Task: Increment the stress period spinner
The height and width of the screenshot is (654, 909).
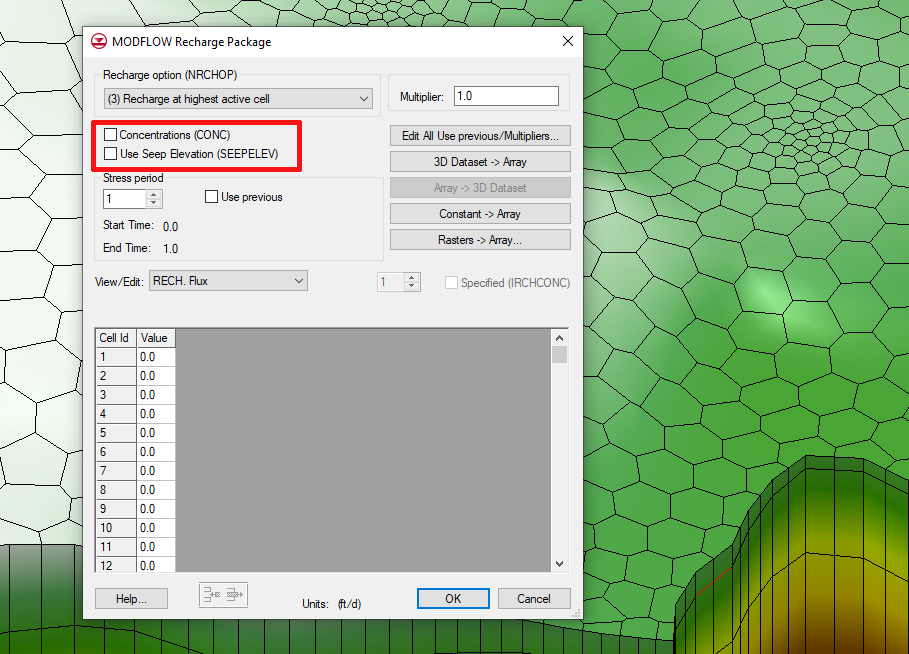Action: point(153,193)
